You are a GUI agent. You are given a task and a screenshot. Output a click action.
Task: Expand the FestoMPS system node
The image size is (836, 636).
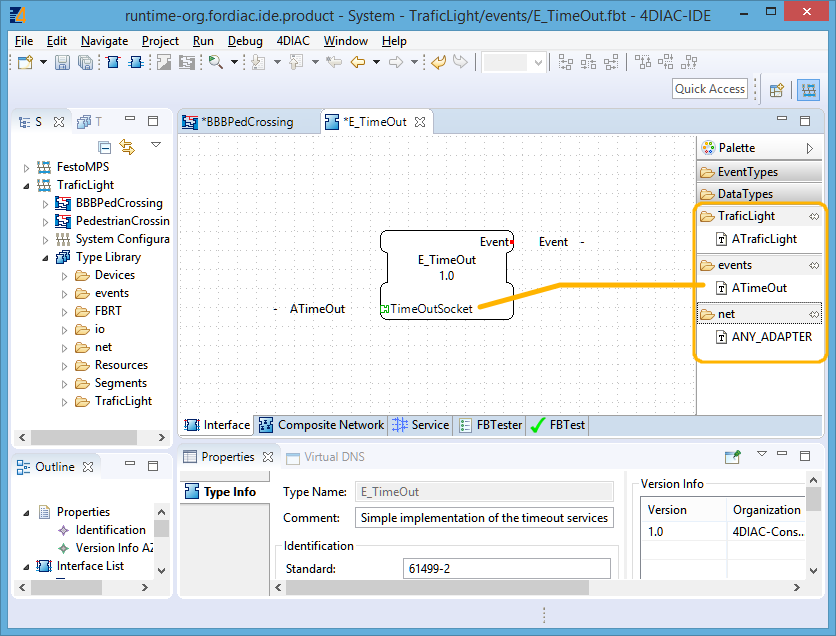click(x=25, y=167)
